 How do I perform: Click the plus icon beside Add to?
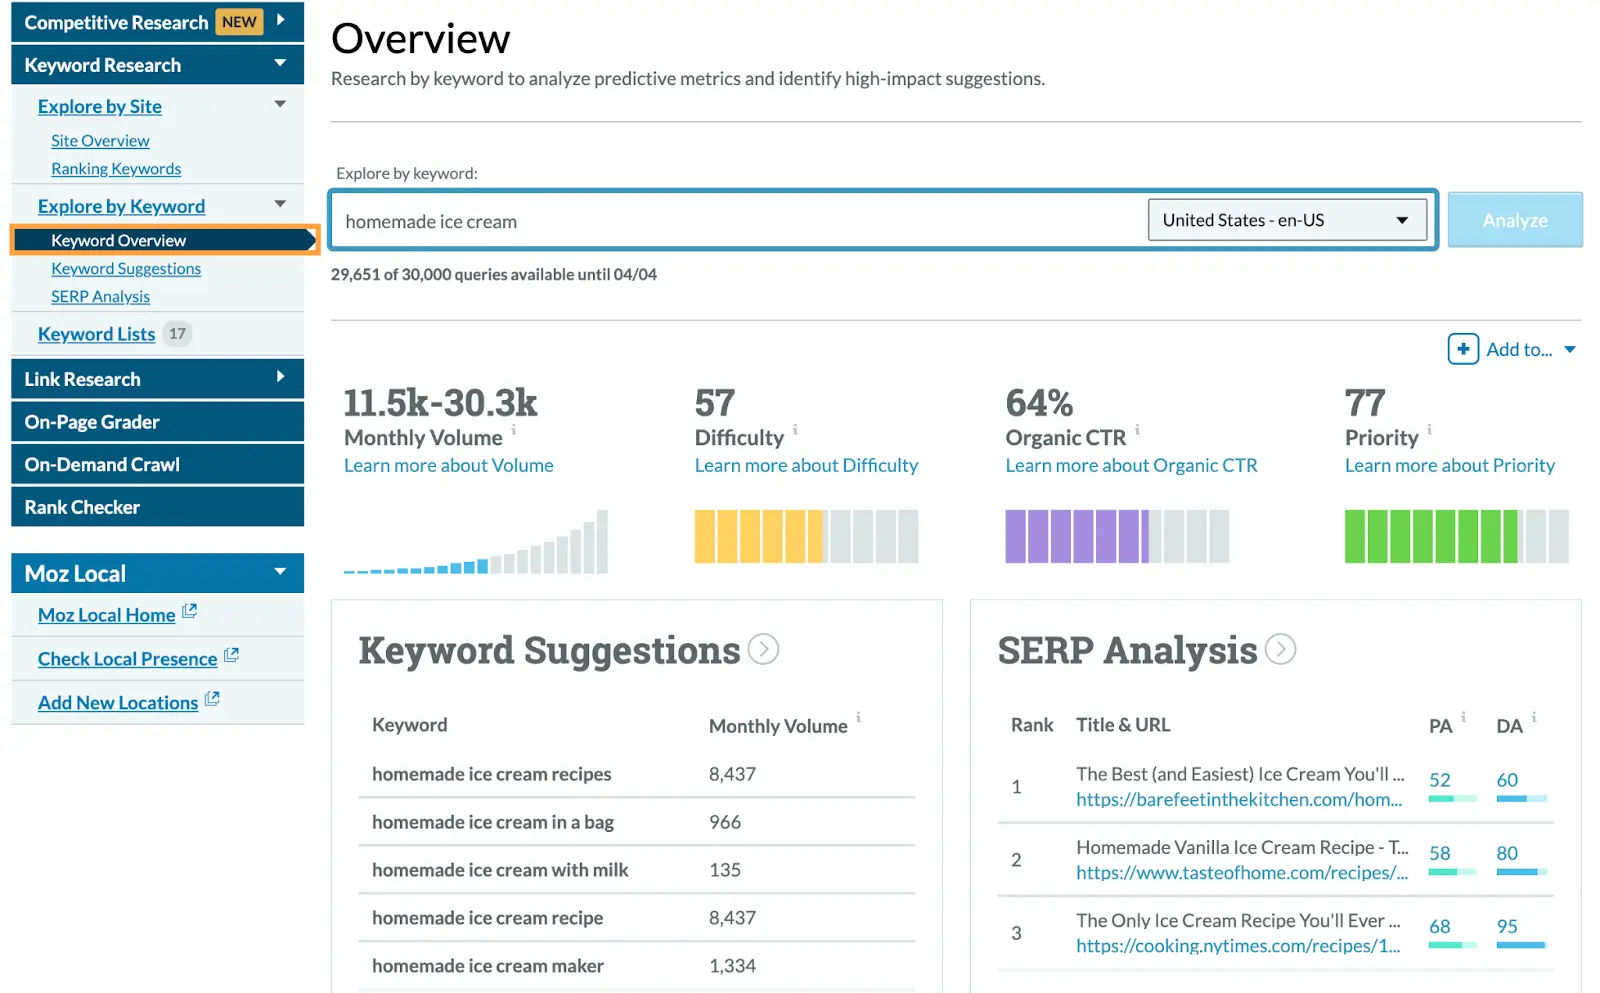pyautogui.click(x=1462, y=349)
